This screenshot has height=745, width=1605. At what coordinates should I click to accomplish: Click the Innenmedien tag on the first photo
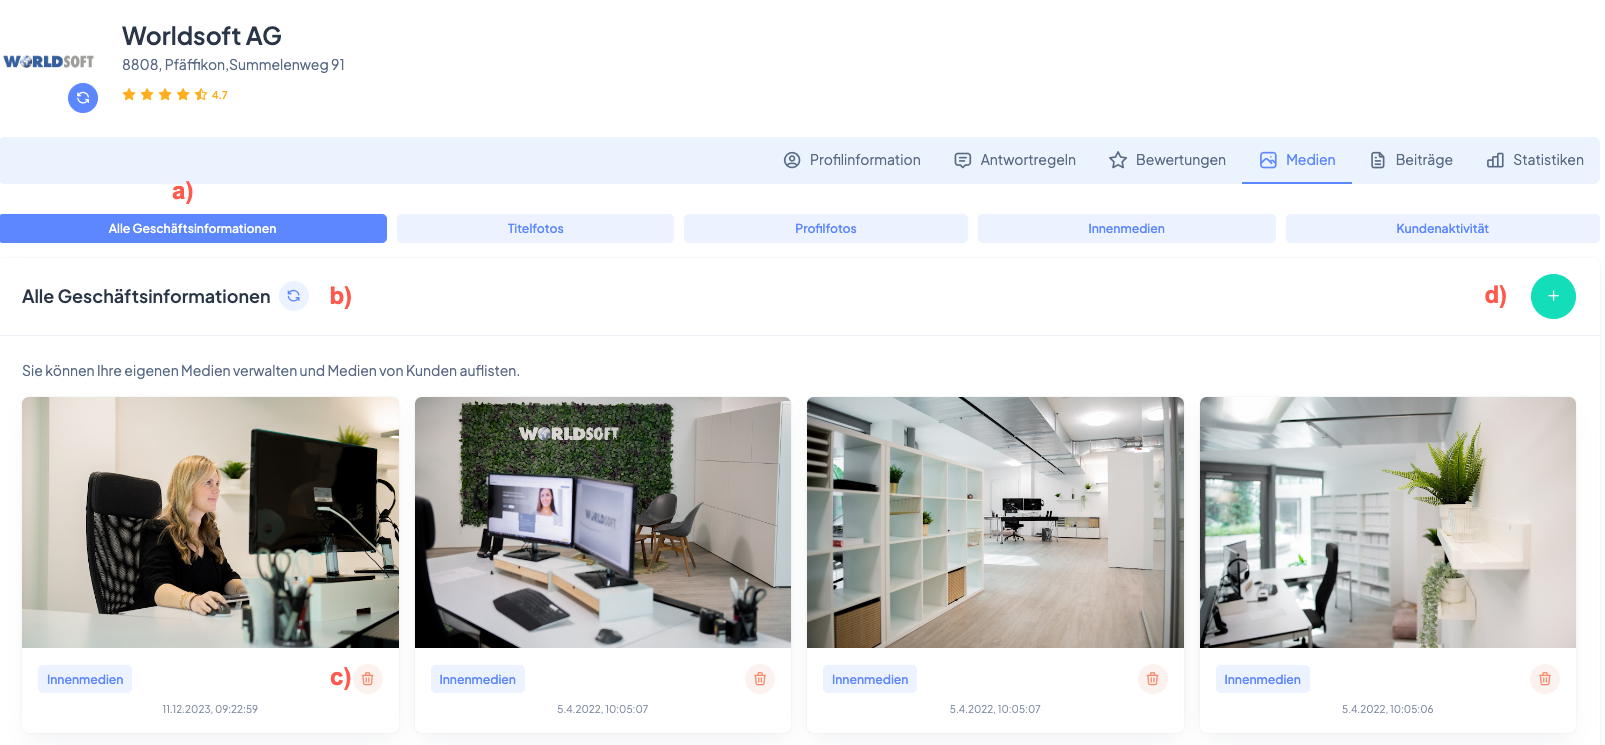click(85, 680)
